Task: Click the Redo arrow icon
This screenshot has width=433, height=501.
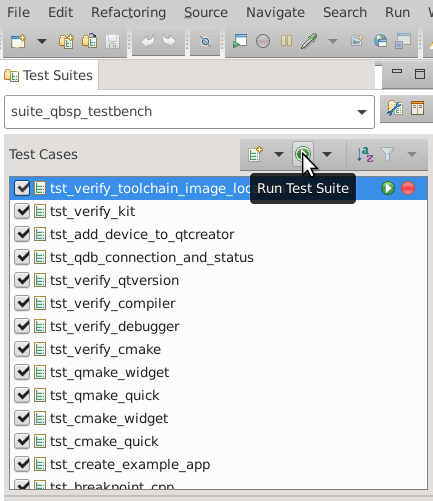Action: [x=169, y=41]
